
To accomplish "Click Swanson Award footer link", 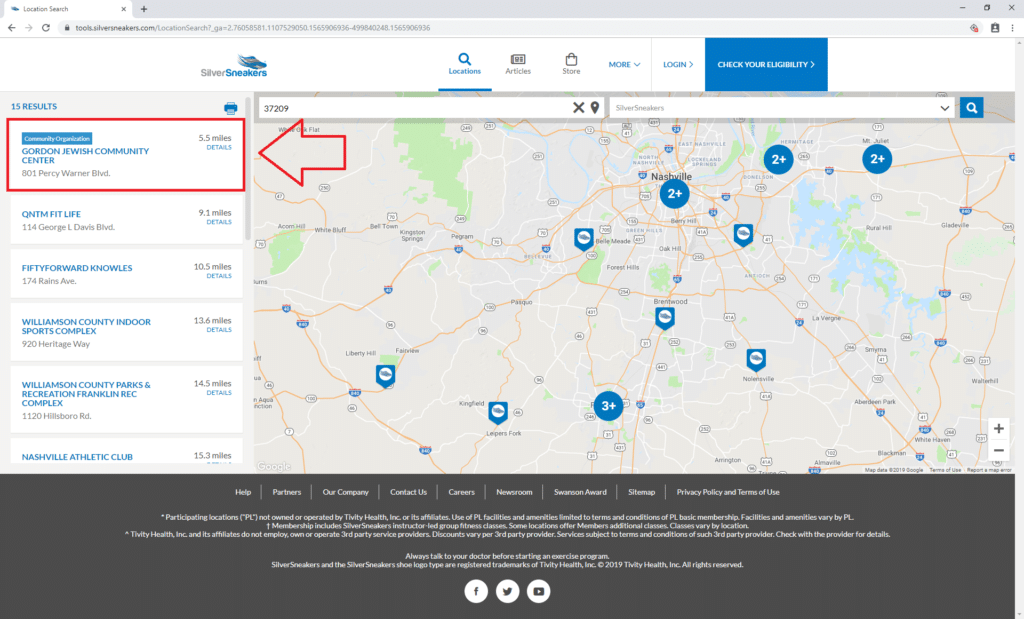I will [580, 492].
